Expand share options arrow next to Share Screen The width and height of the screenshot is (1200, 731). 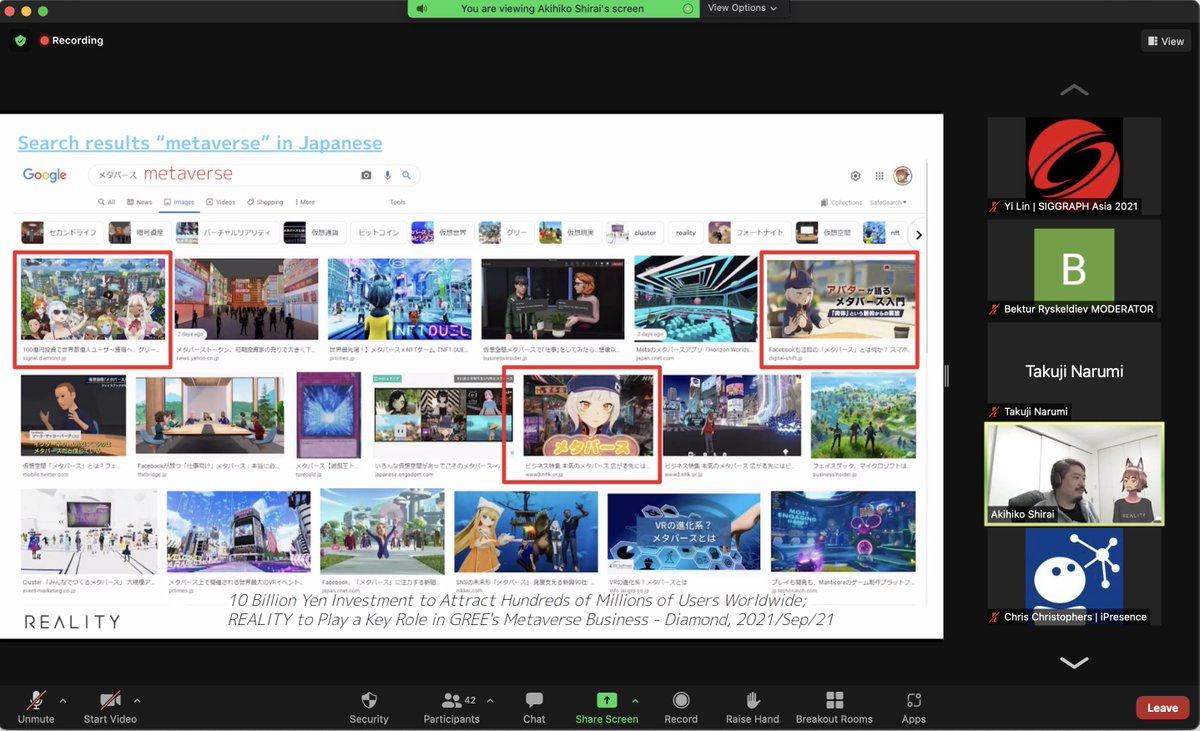coord(635,700)
